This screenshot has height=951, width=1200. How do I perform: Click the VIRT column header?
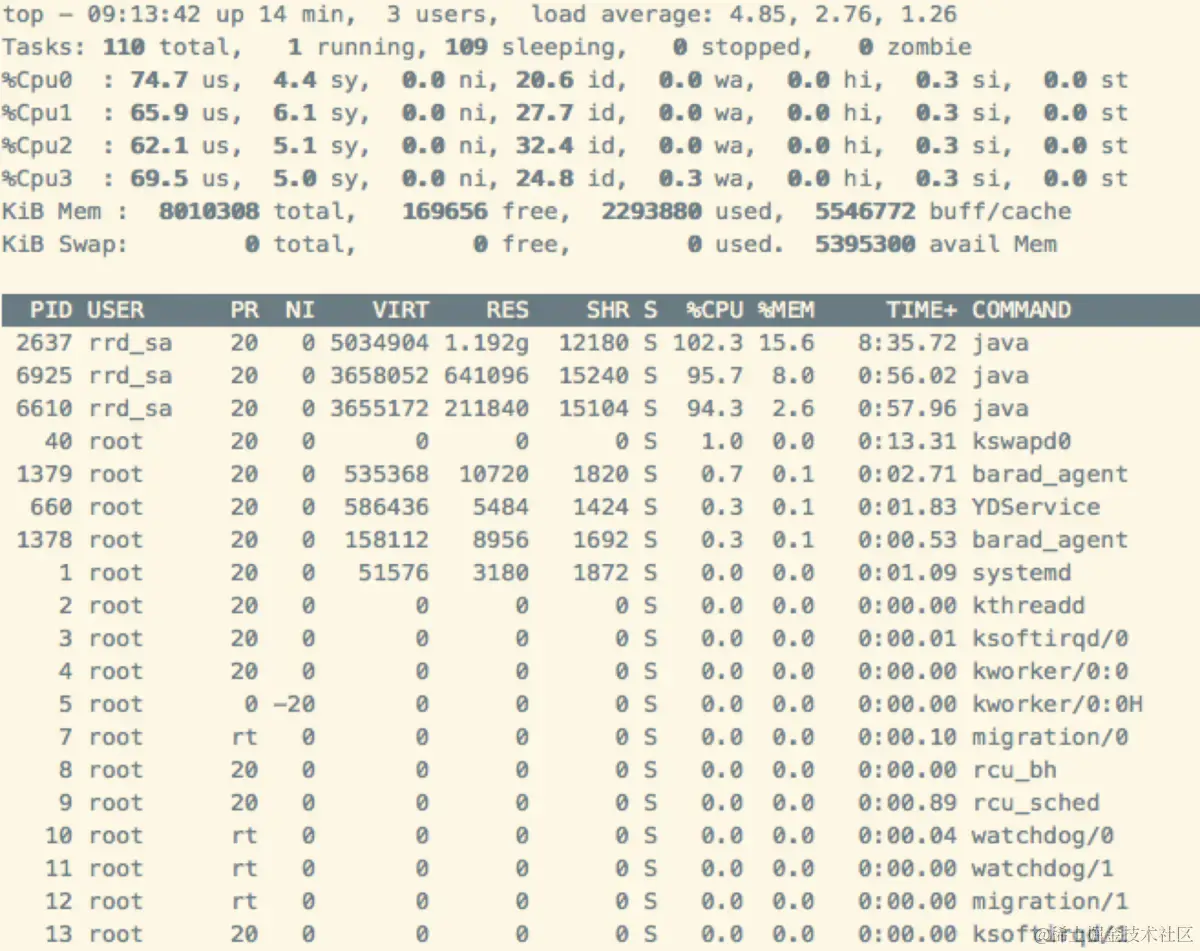pos(400,310)
